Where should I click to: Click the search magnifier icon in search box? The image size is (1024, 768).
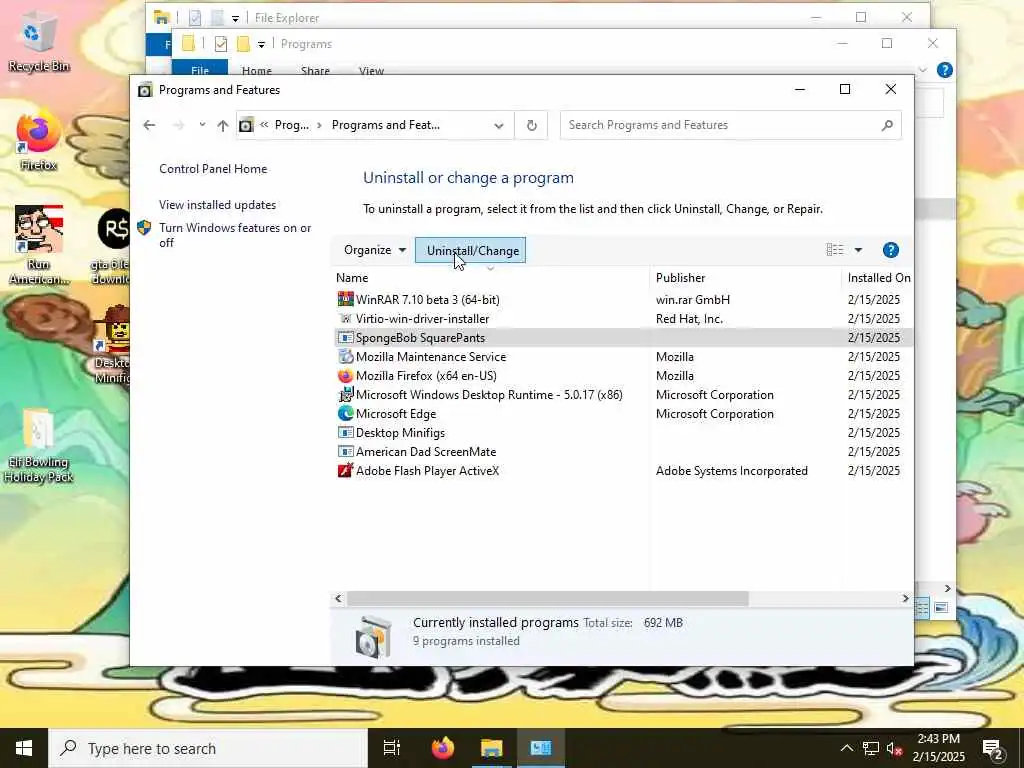[886, 125]
